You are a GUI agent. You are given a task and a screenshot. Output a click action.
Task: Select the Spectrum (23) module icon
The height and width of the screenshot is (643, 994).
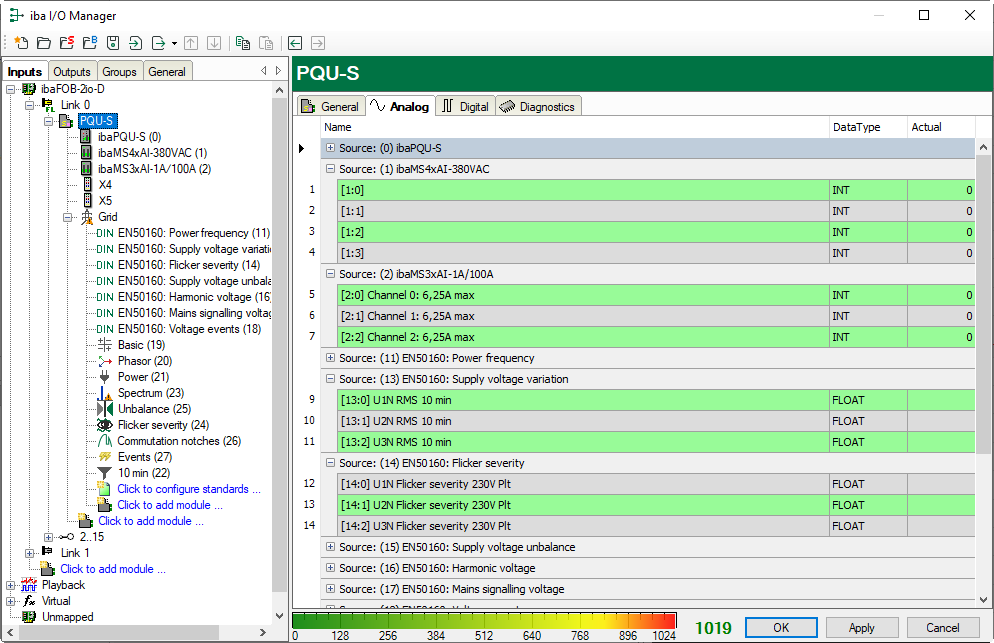click(x=105, y=393)
